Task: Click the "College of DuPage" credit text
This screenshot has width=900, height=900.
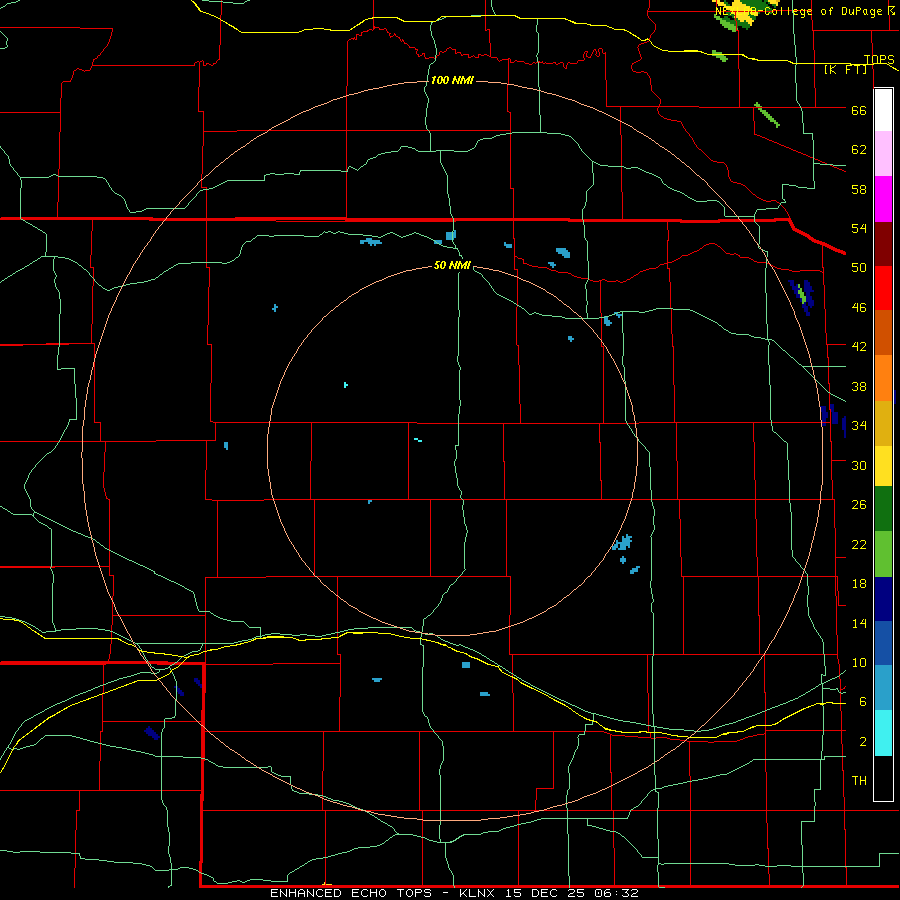Action: tap(823, 11)
